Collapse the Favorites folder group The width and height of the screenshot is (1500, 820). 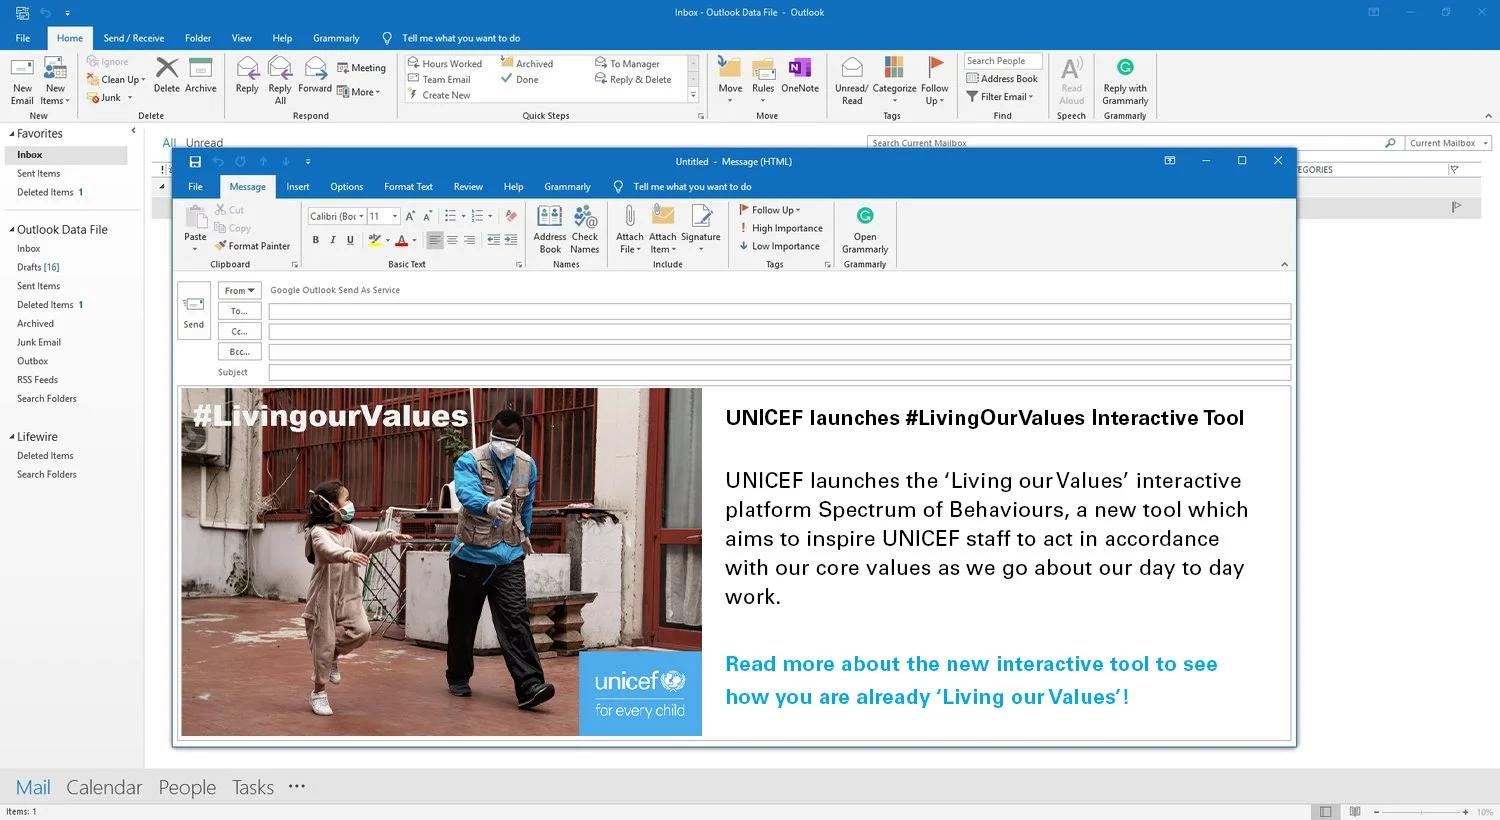[x=12, y=134]
